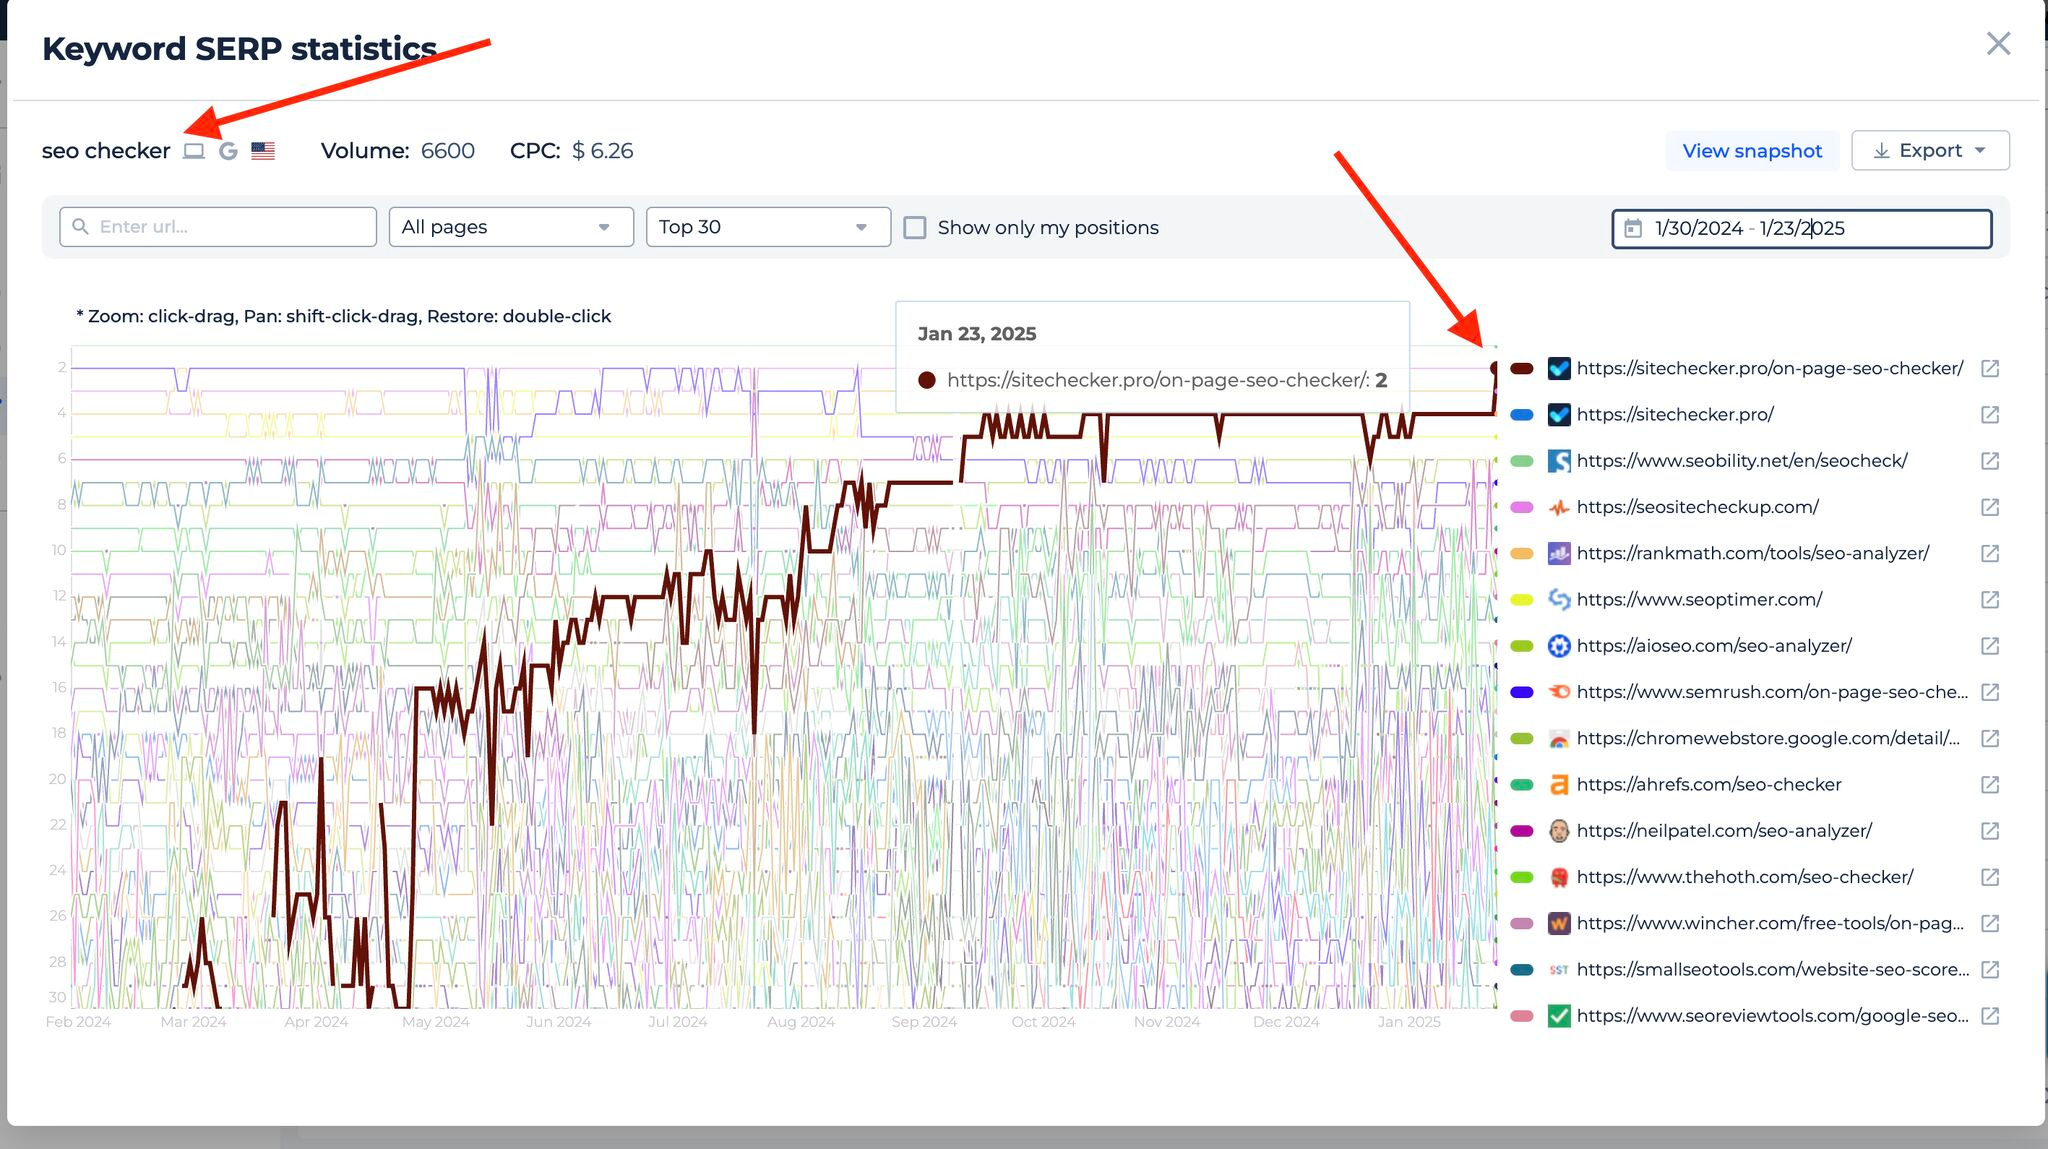Expand the Export dropdown button
This screenshot has height=1149, width=2048.
1930,150
